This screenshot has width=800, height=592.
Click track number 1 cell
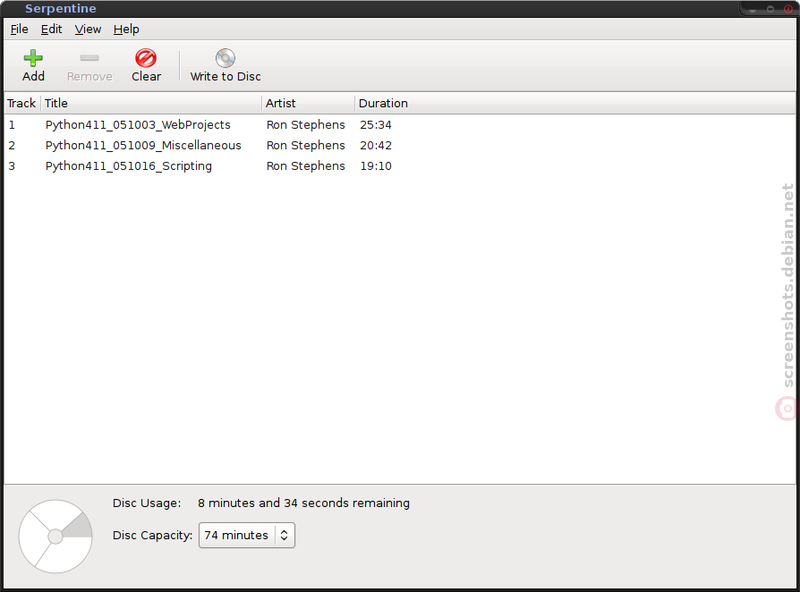12,125
